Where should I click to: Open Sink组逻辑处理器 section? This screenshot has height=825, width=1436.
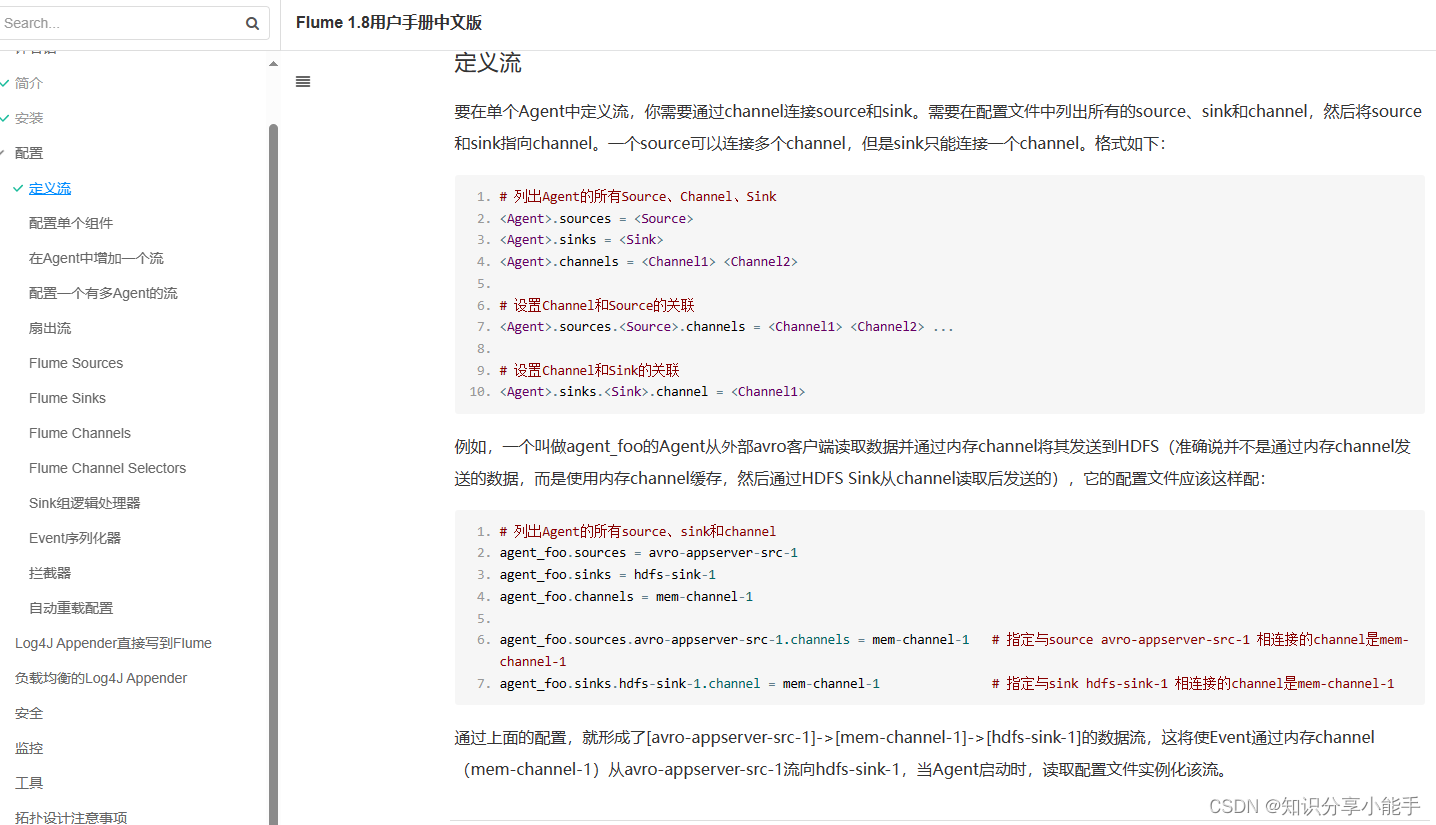pos(85,503)
